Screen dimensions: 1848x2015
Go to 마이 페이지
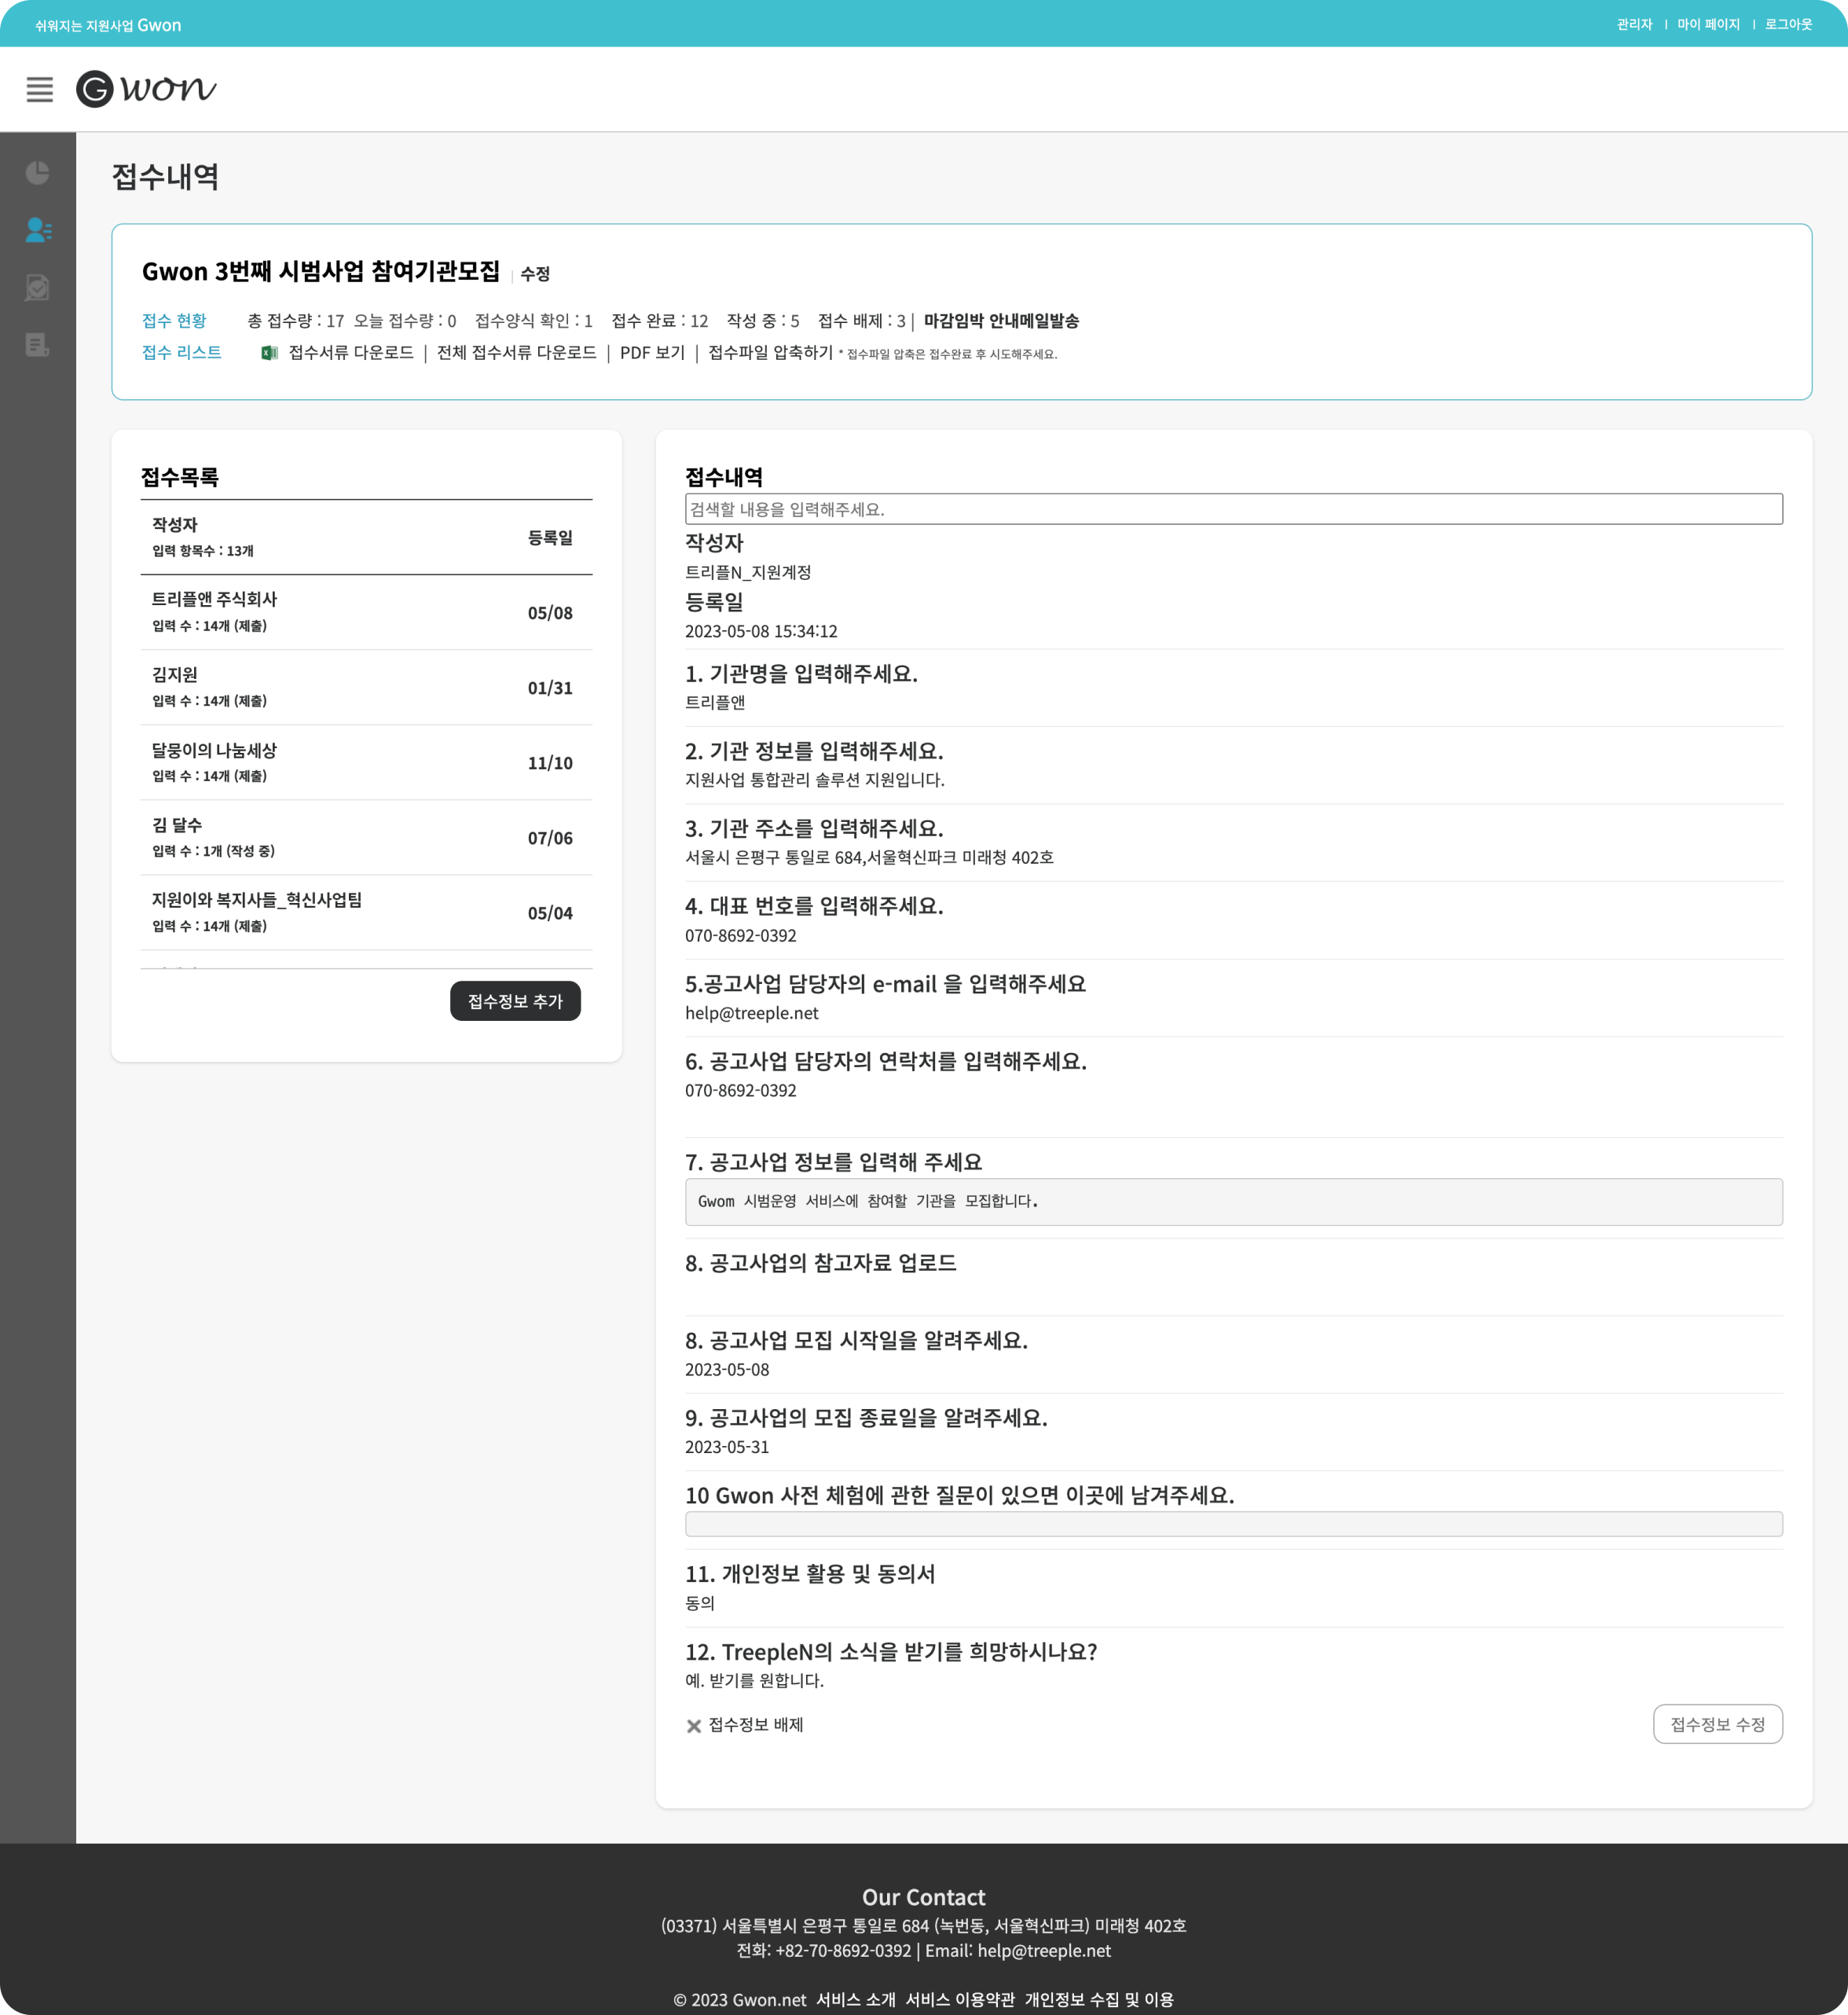1708,24
